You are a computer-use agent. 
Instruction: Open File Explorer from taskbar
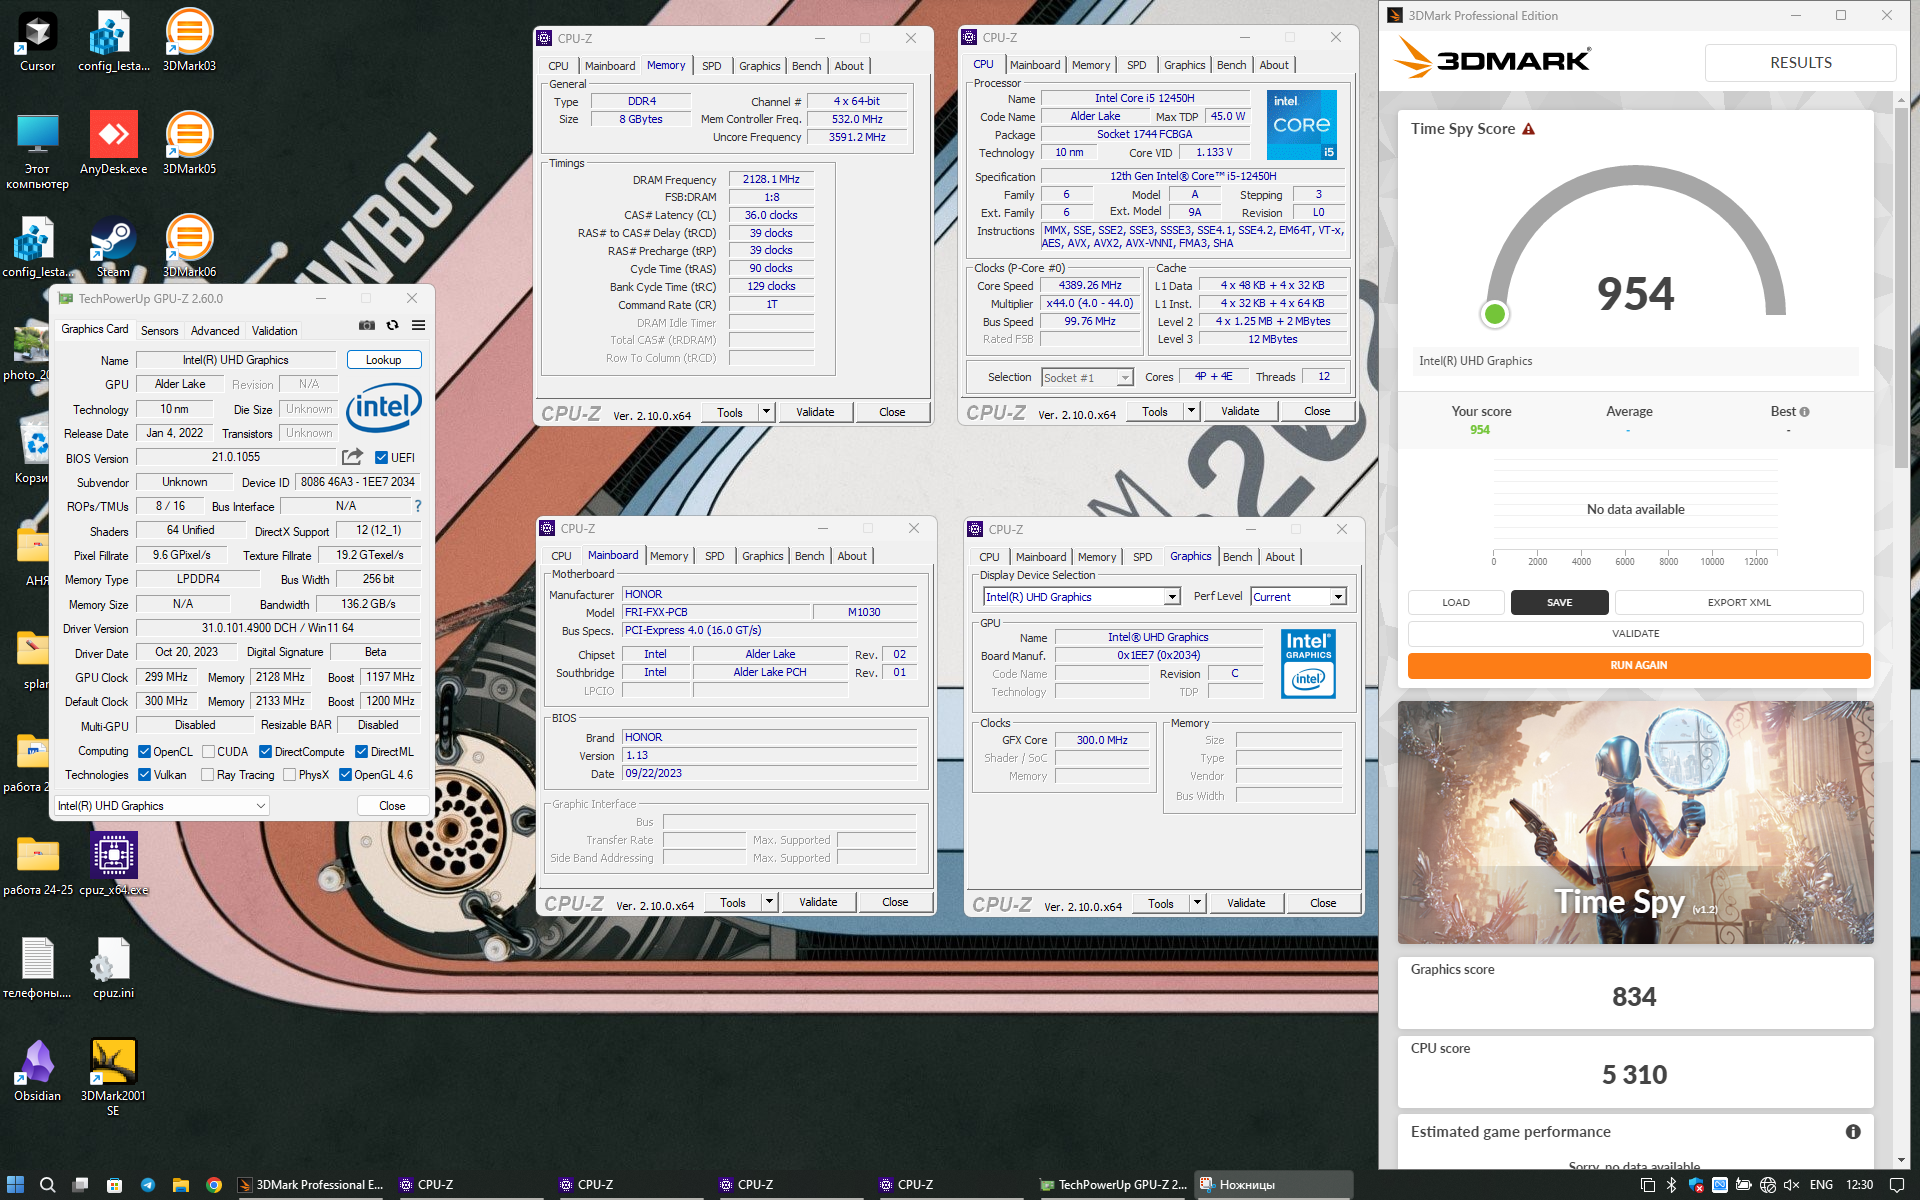click(x=181, y=1185)
